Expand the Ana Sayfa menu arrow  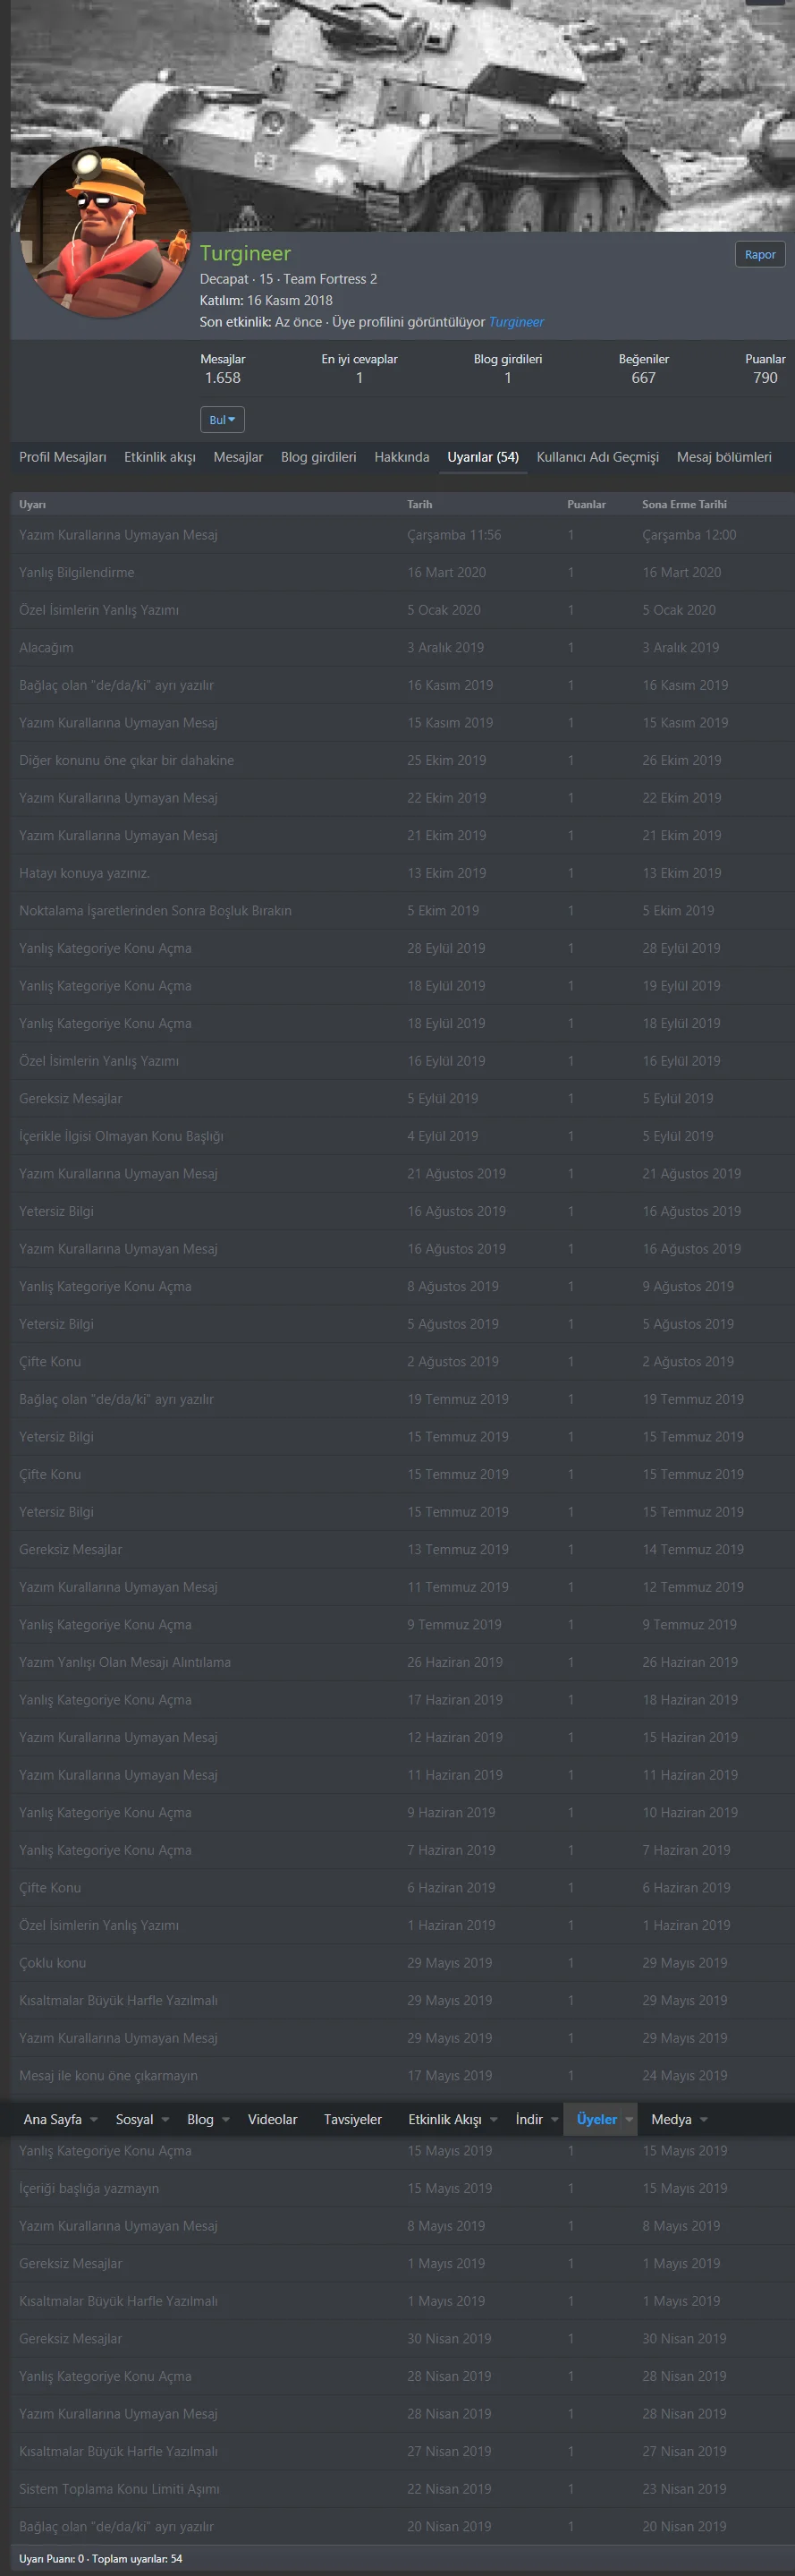point(94,2119)
